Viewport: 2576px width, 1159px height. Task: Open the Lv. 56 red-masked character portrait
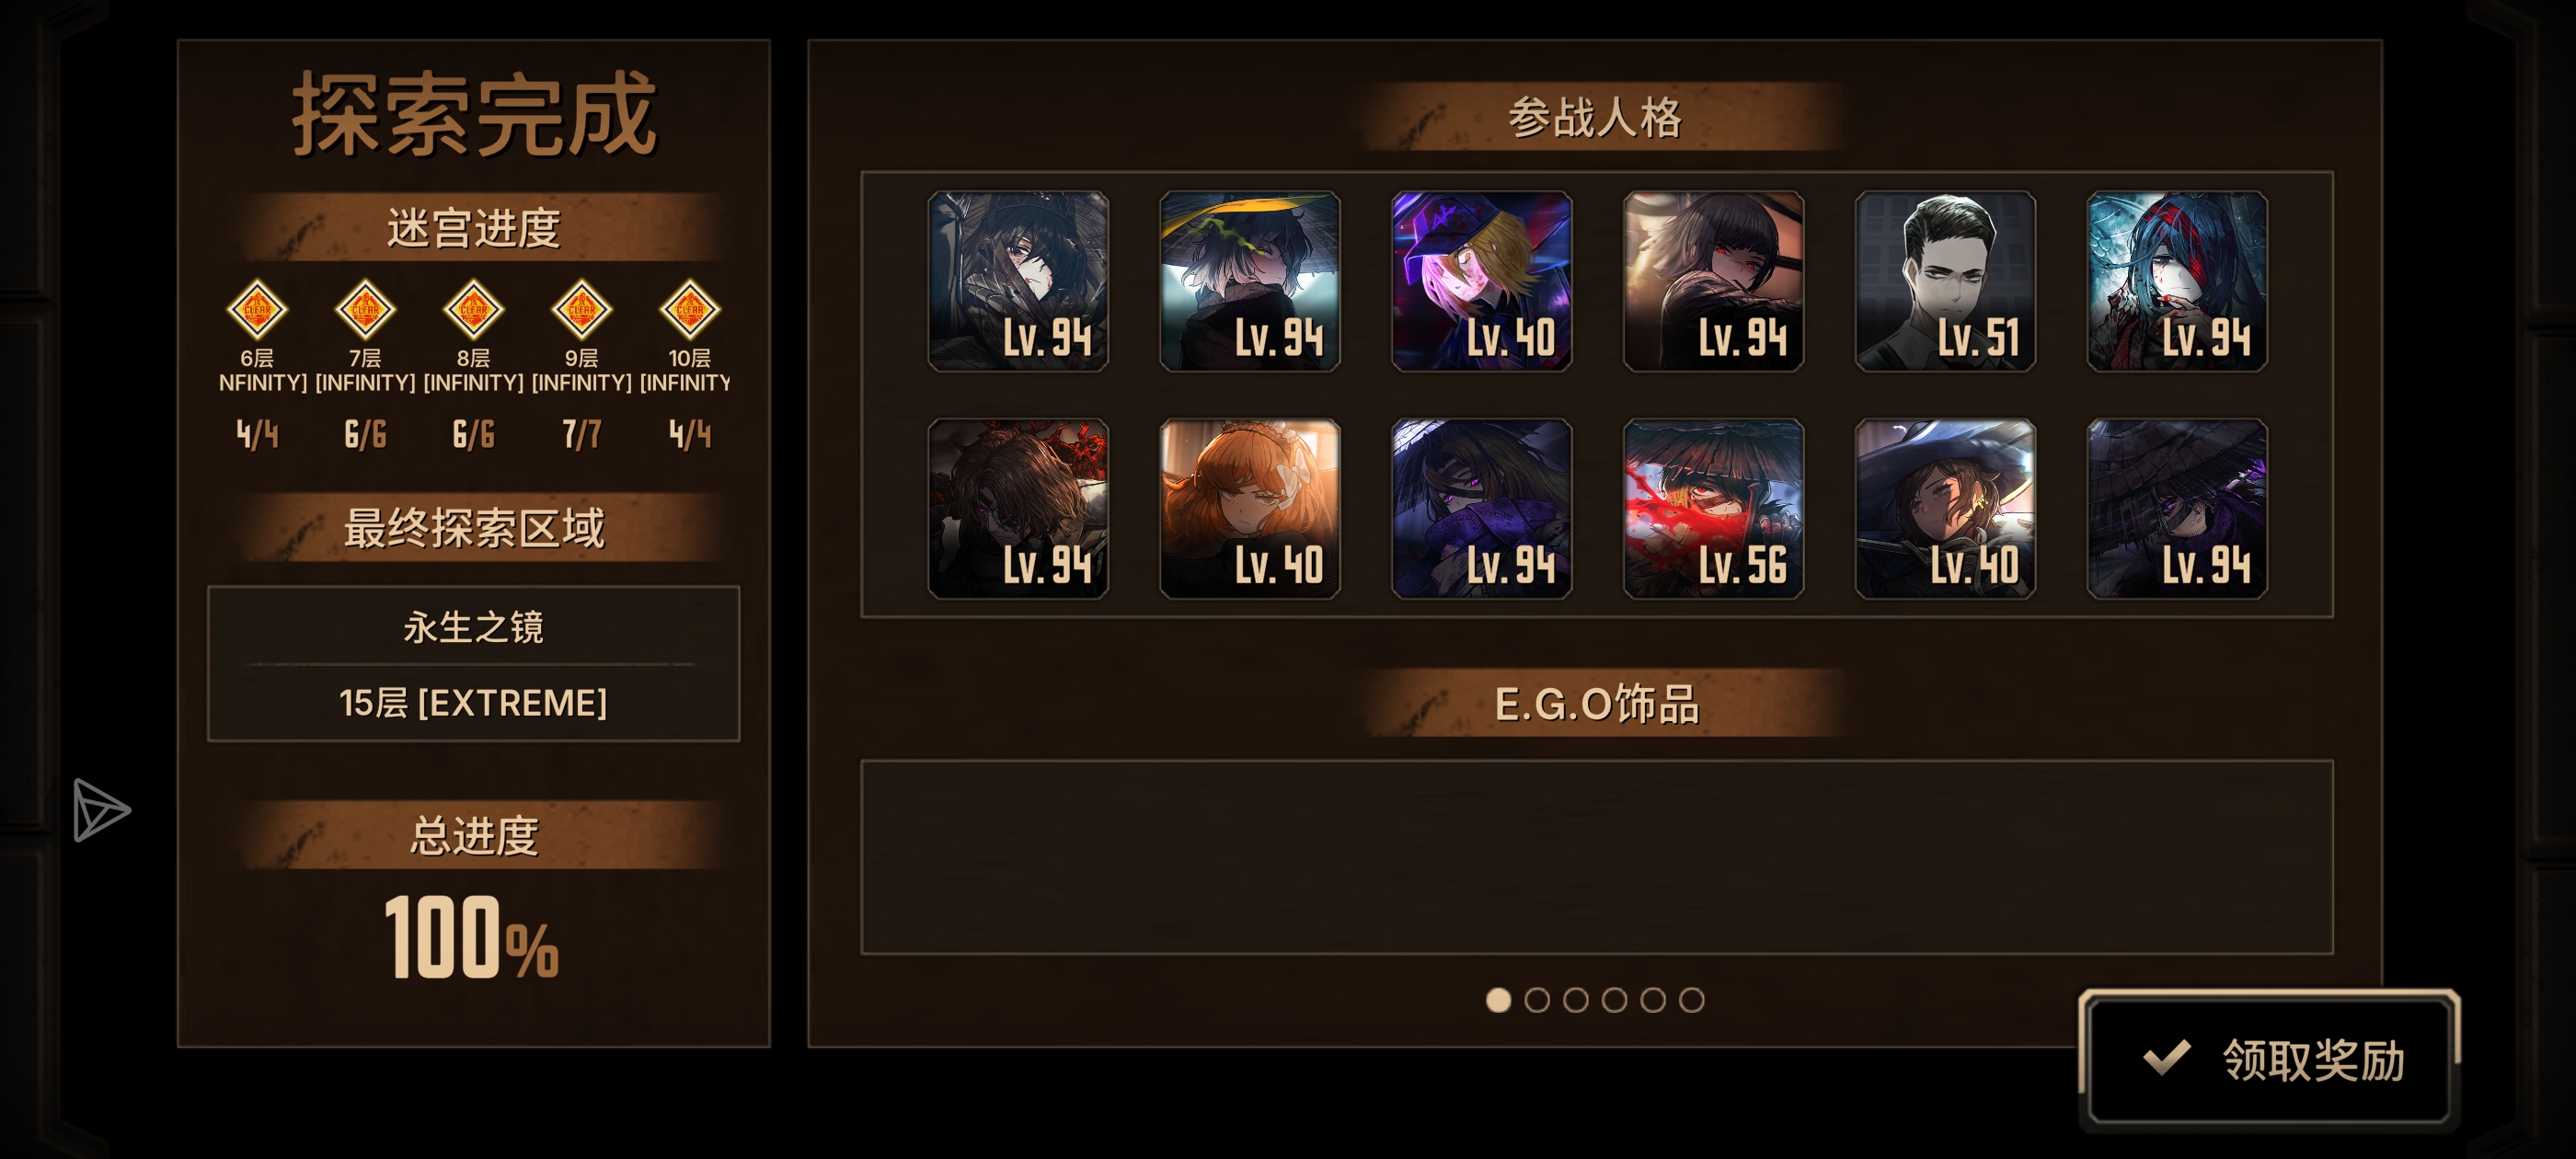pos(1713,509)
